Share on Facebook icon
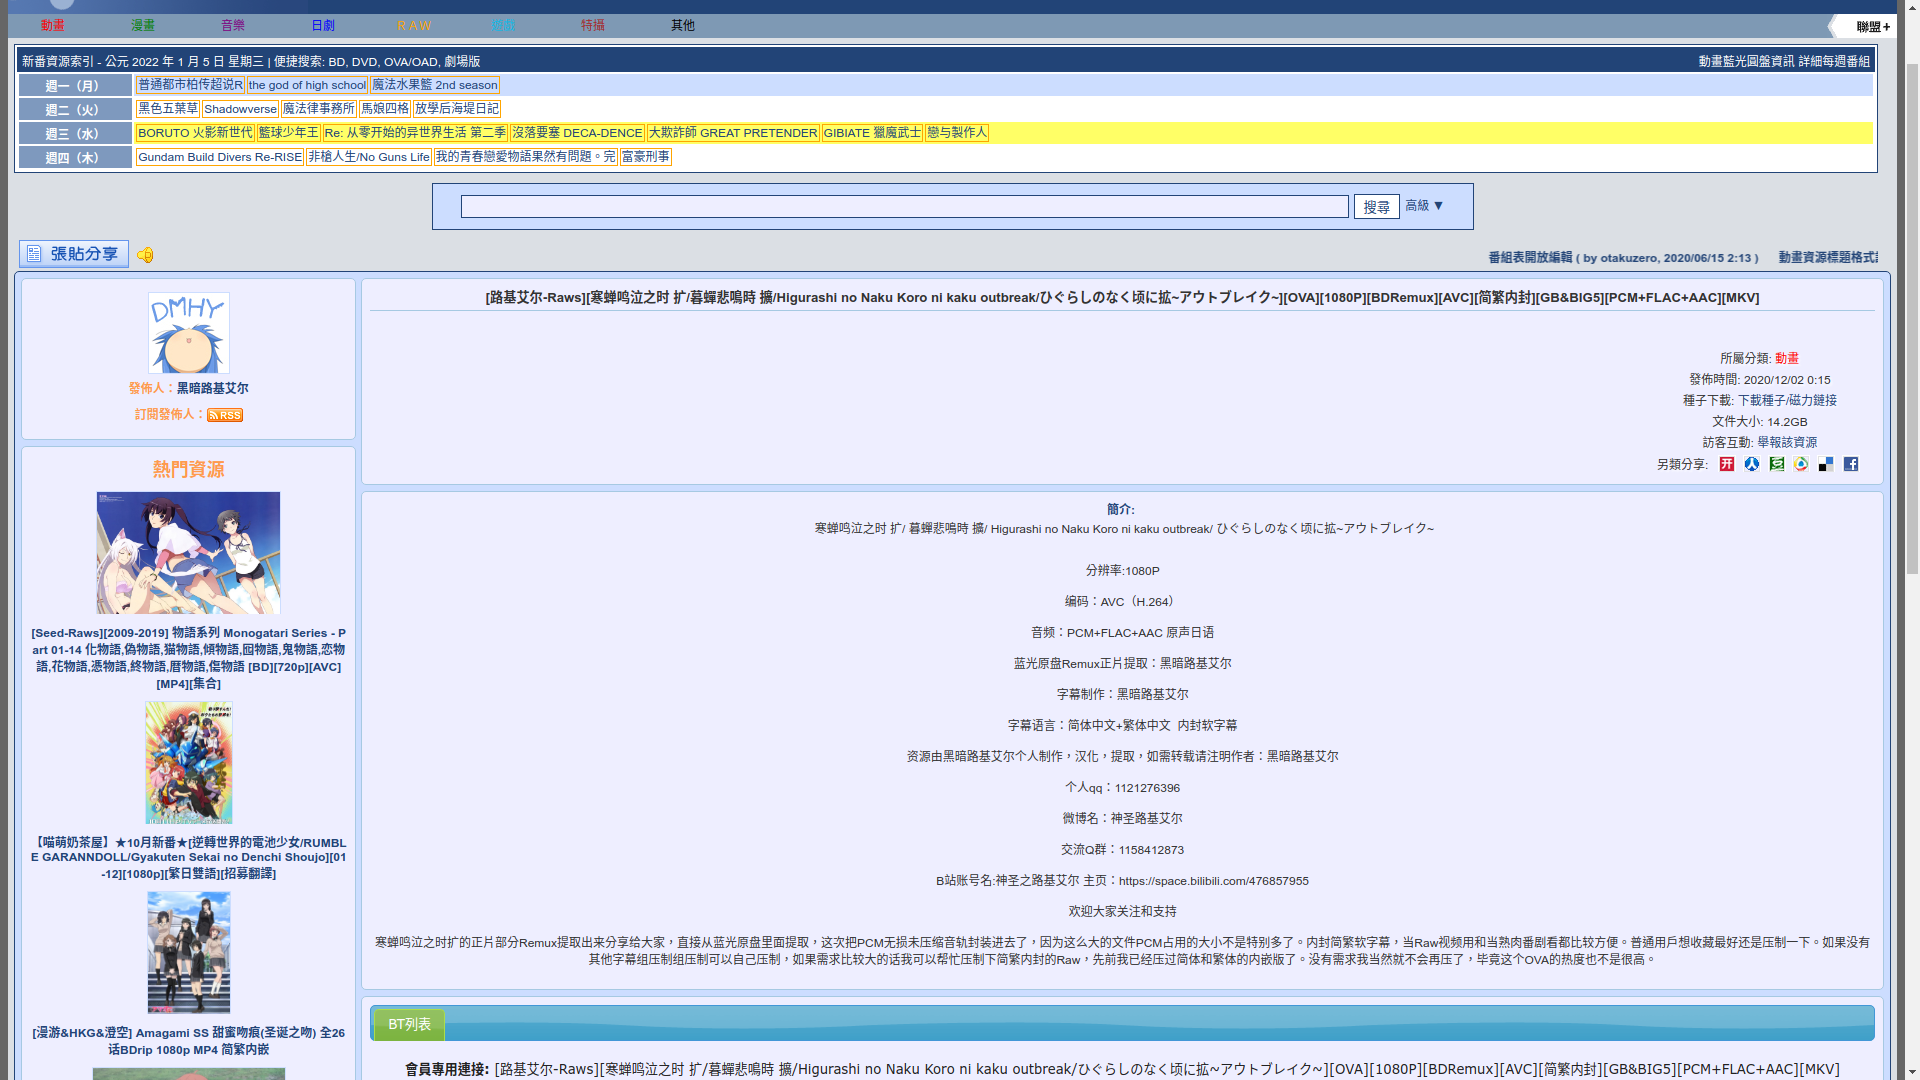This screenshot has width=1920, height=1080. point(1851,464)
